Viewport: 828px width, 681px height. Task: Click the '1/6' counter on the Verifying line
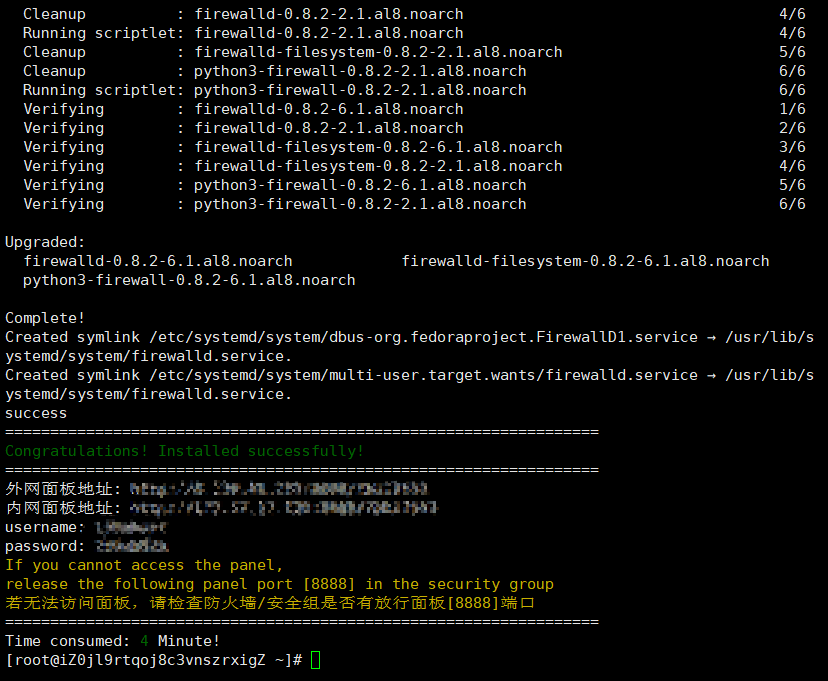[791, 109]
